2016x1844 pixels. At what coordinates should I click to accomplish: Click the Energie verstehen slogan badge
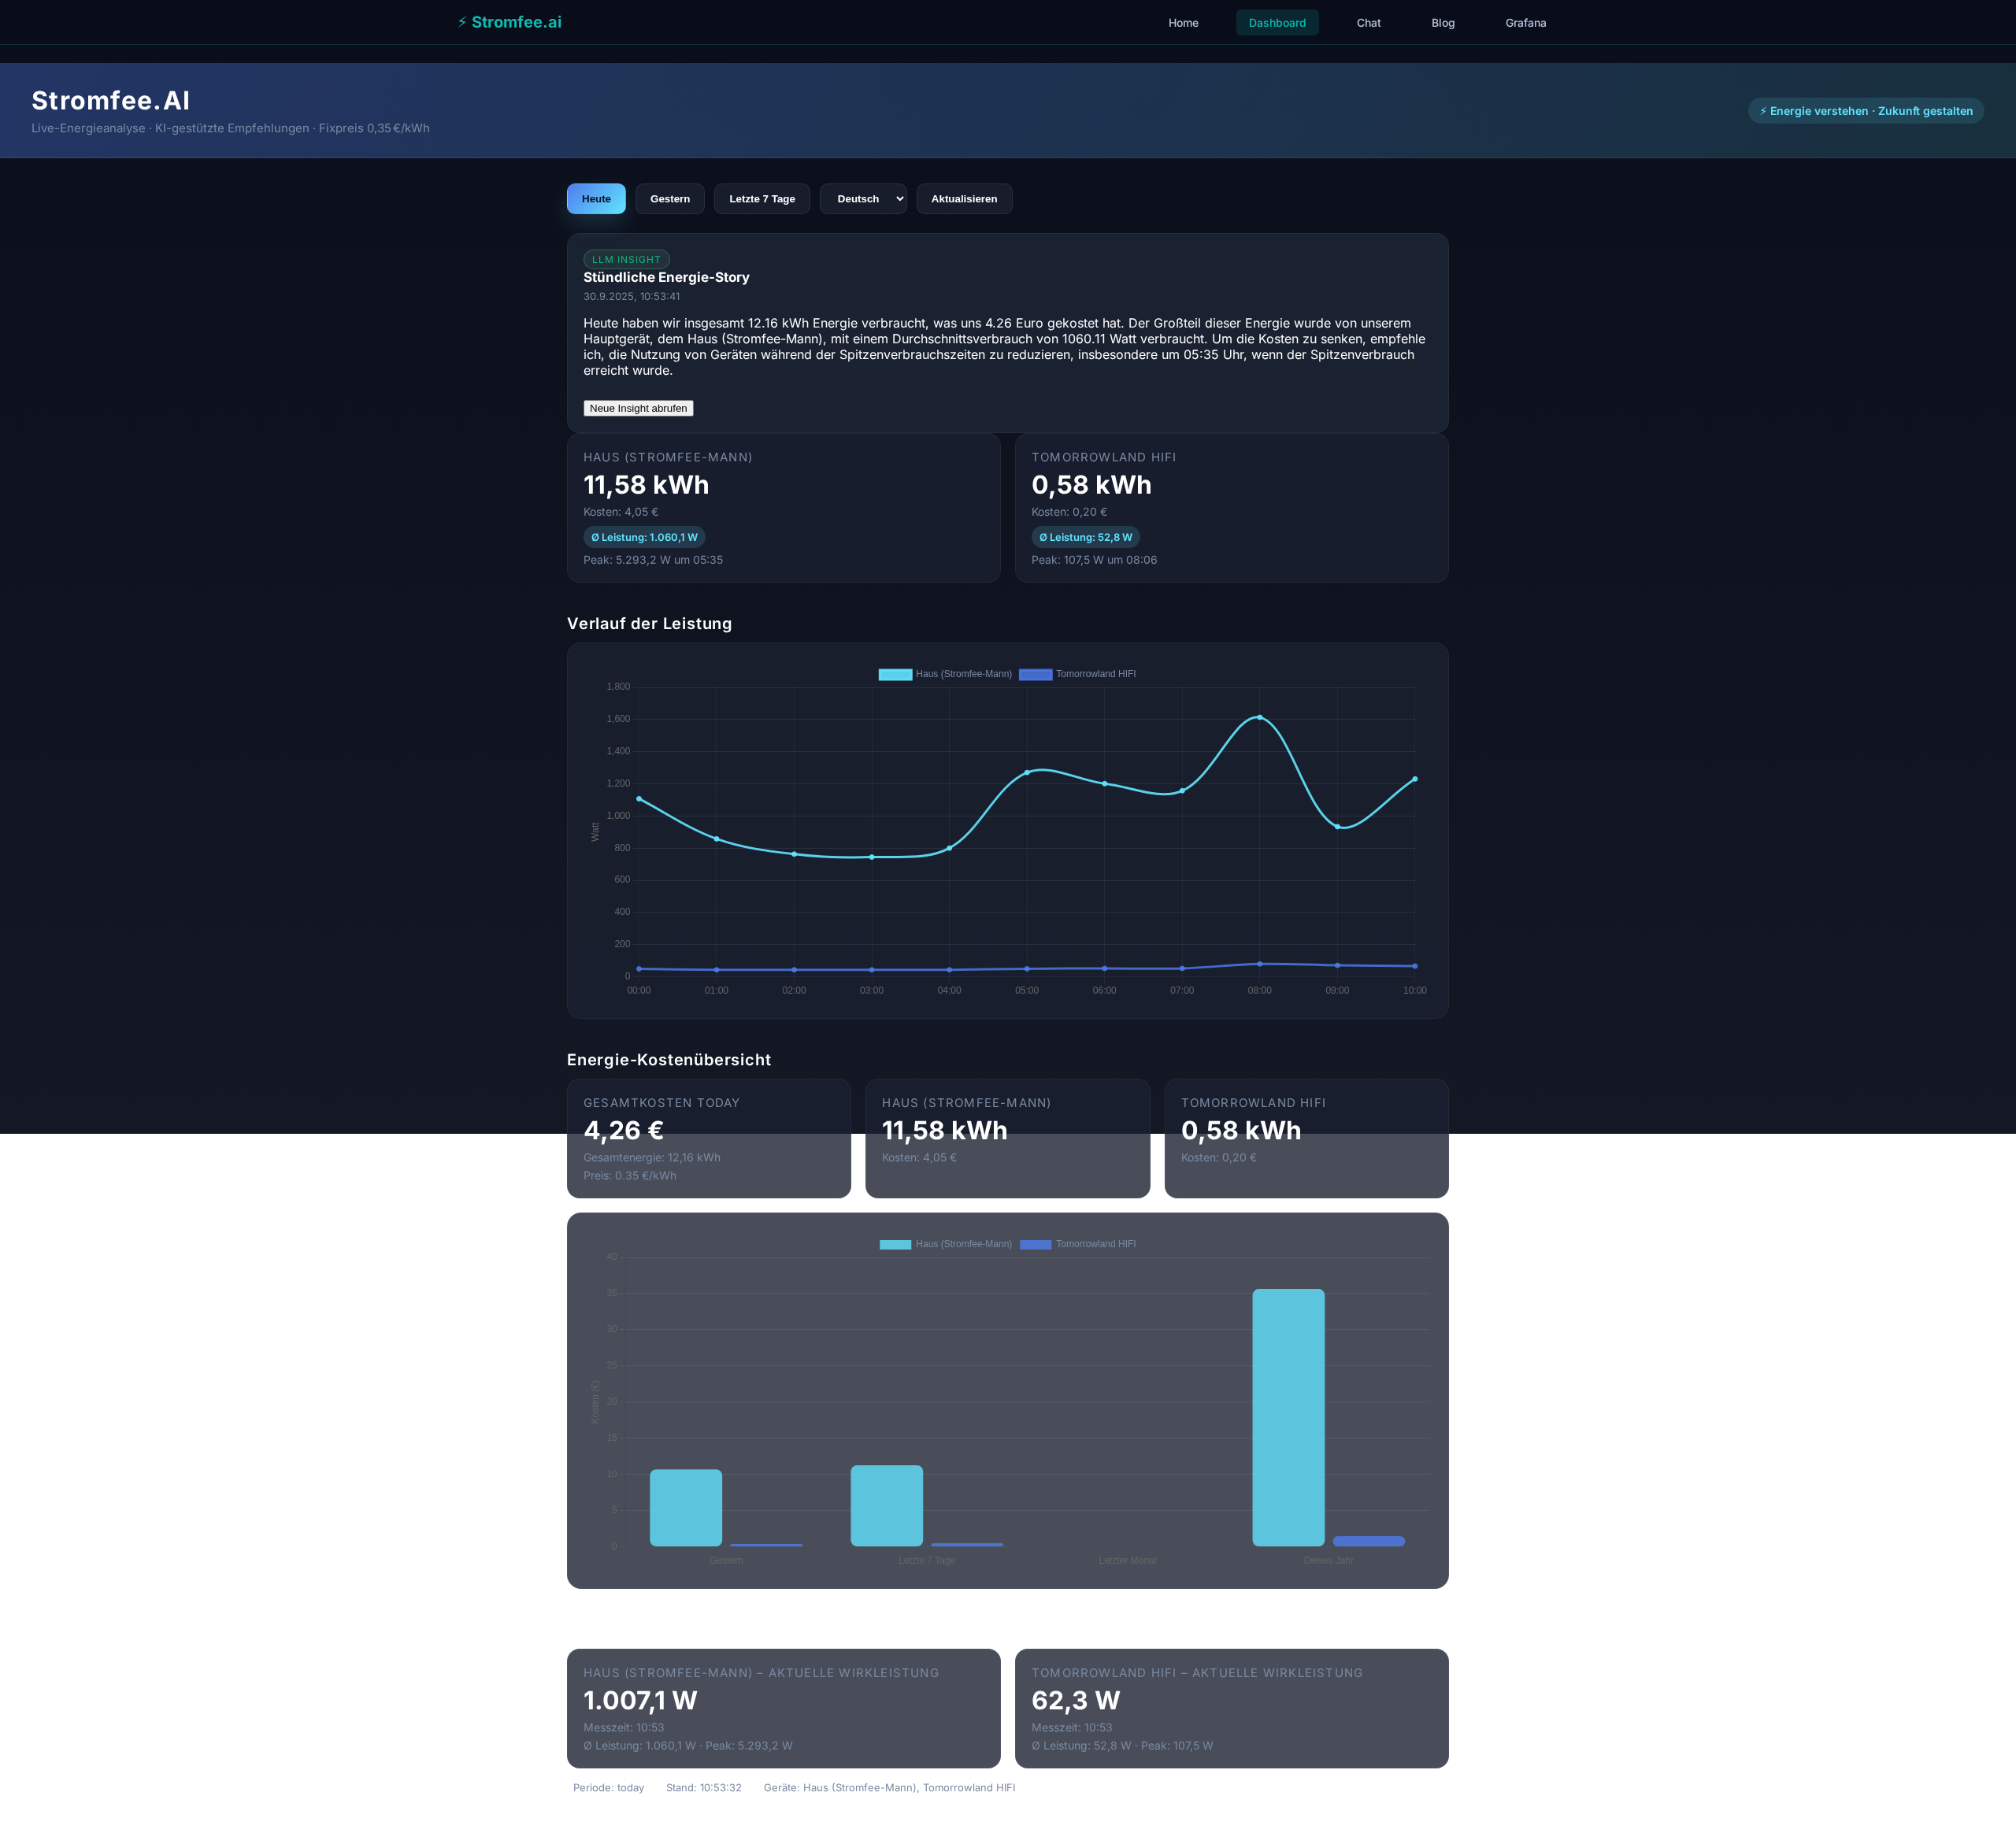[x=1865, y=111]
